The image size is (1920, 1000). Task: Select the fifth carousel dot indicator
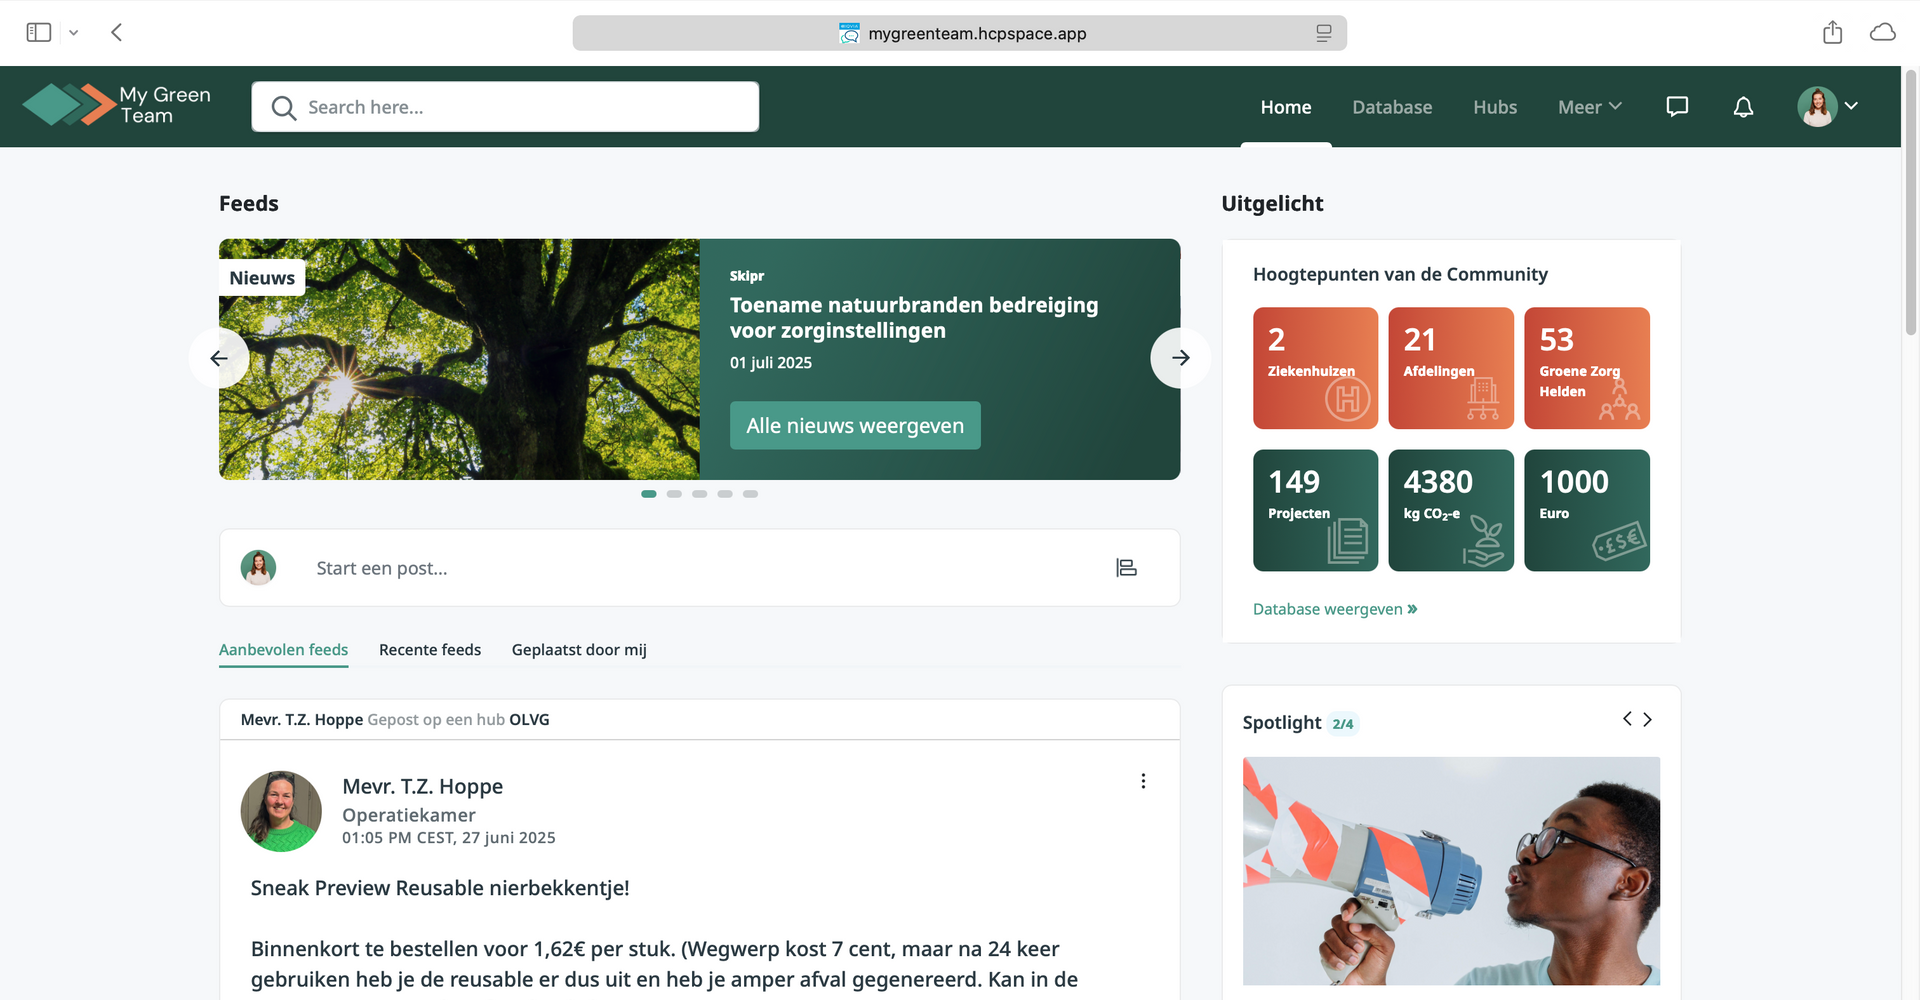tap(750, 494)
